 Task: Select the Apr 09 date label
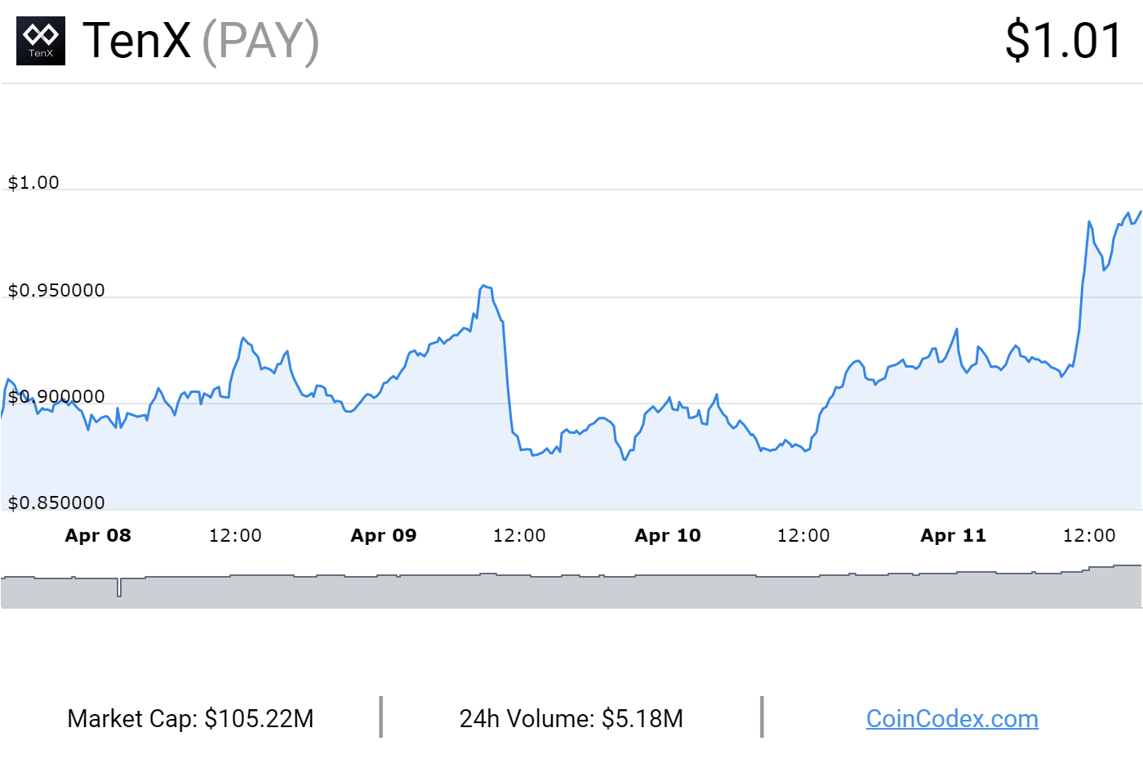383,535
